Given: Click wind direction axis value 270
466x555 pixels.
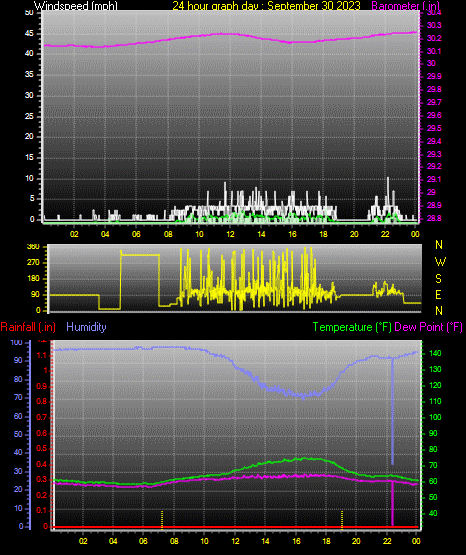Looking at the screenshot, I should [x=33, y=263].
